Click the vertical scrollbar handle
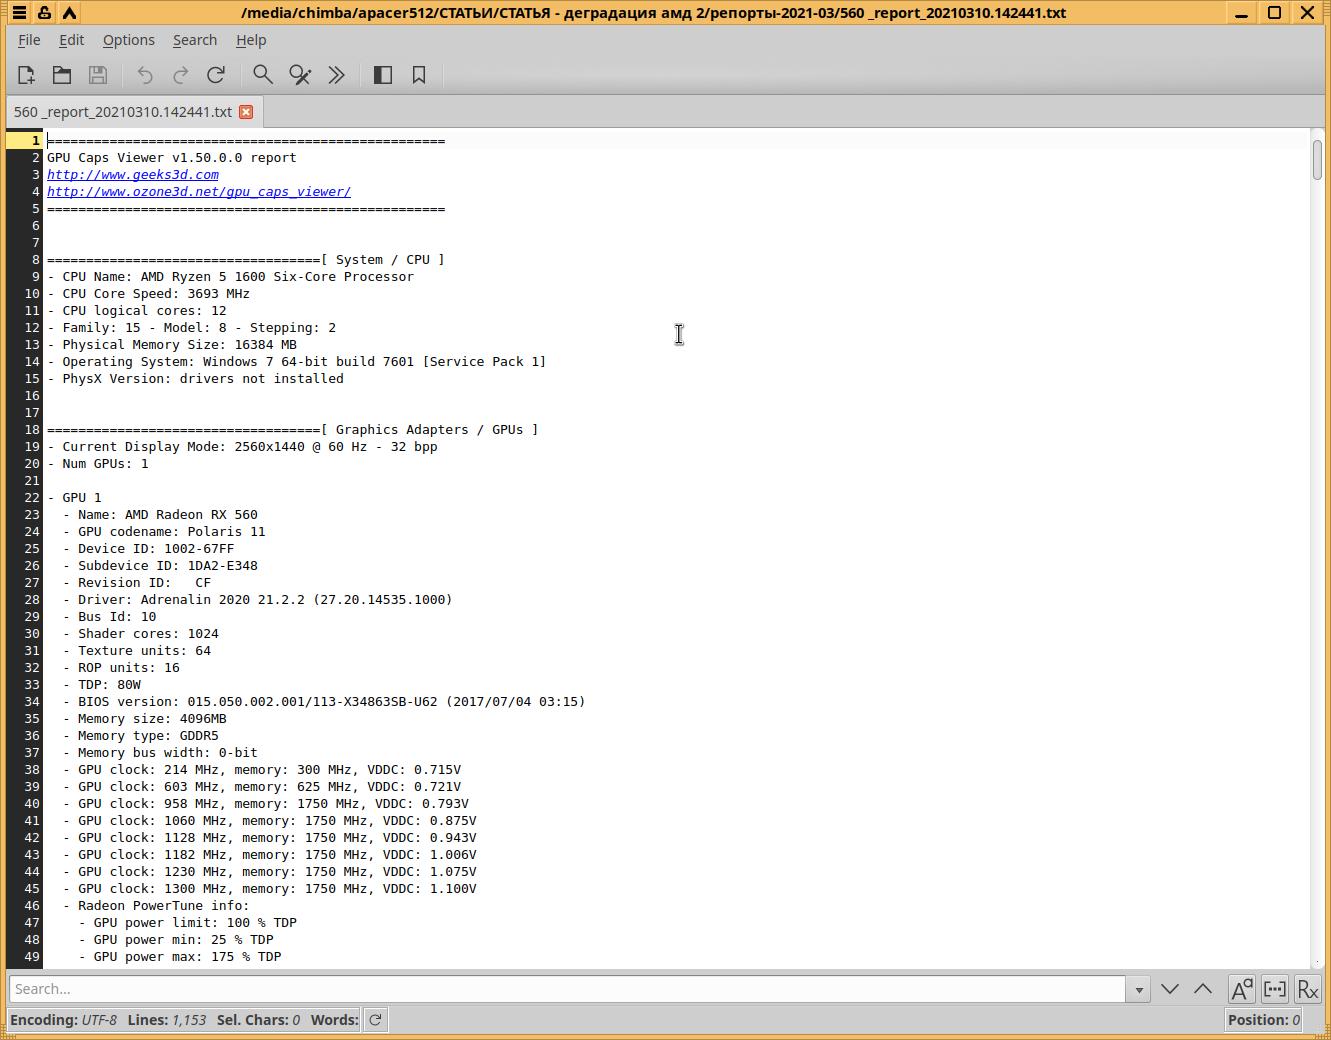Image resolution: width=1331 pixels, height=1040 pixels. pyautogui.click(x=1318, y=160)
